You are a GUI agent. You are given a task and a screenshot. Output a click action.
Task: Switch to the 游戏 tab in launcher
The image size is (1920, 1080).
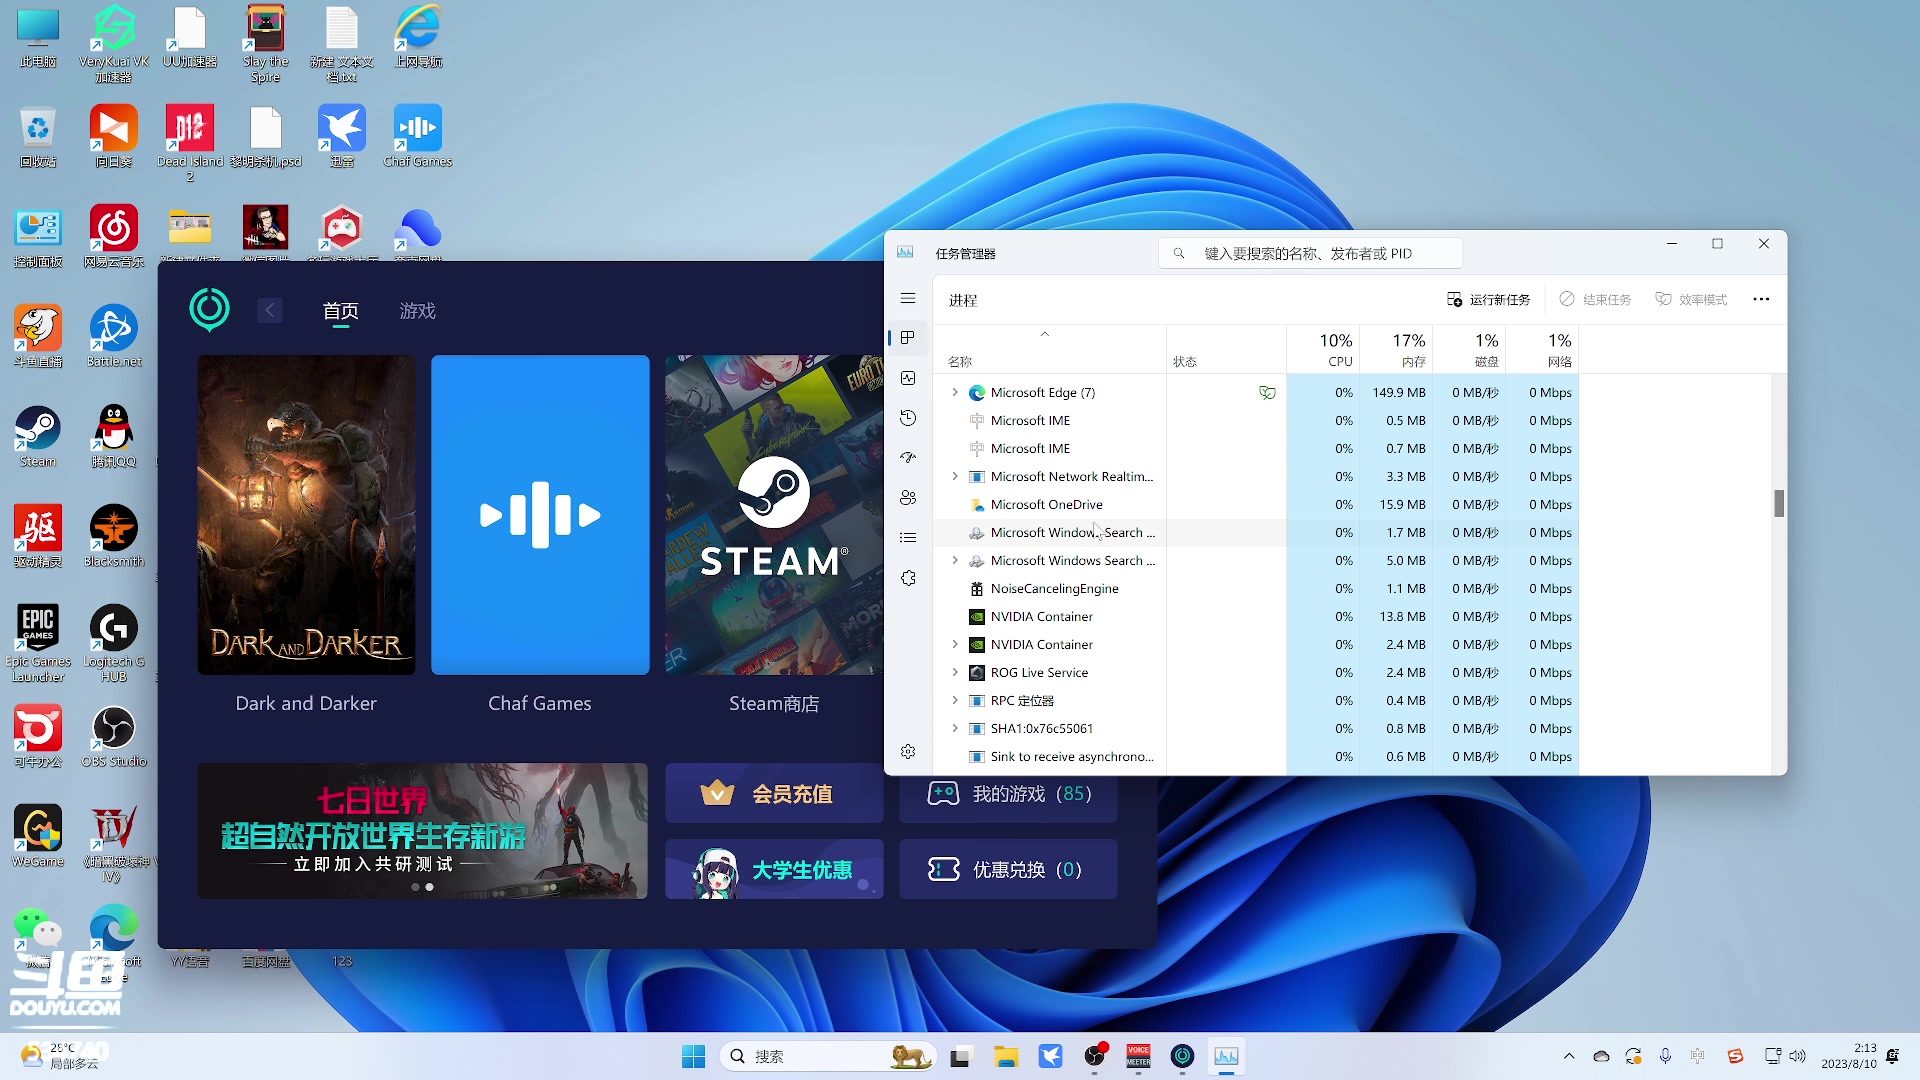tap(418, 311)
